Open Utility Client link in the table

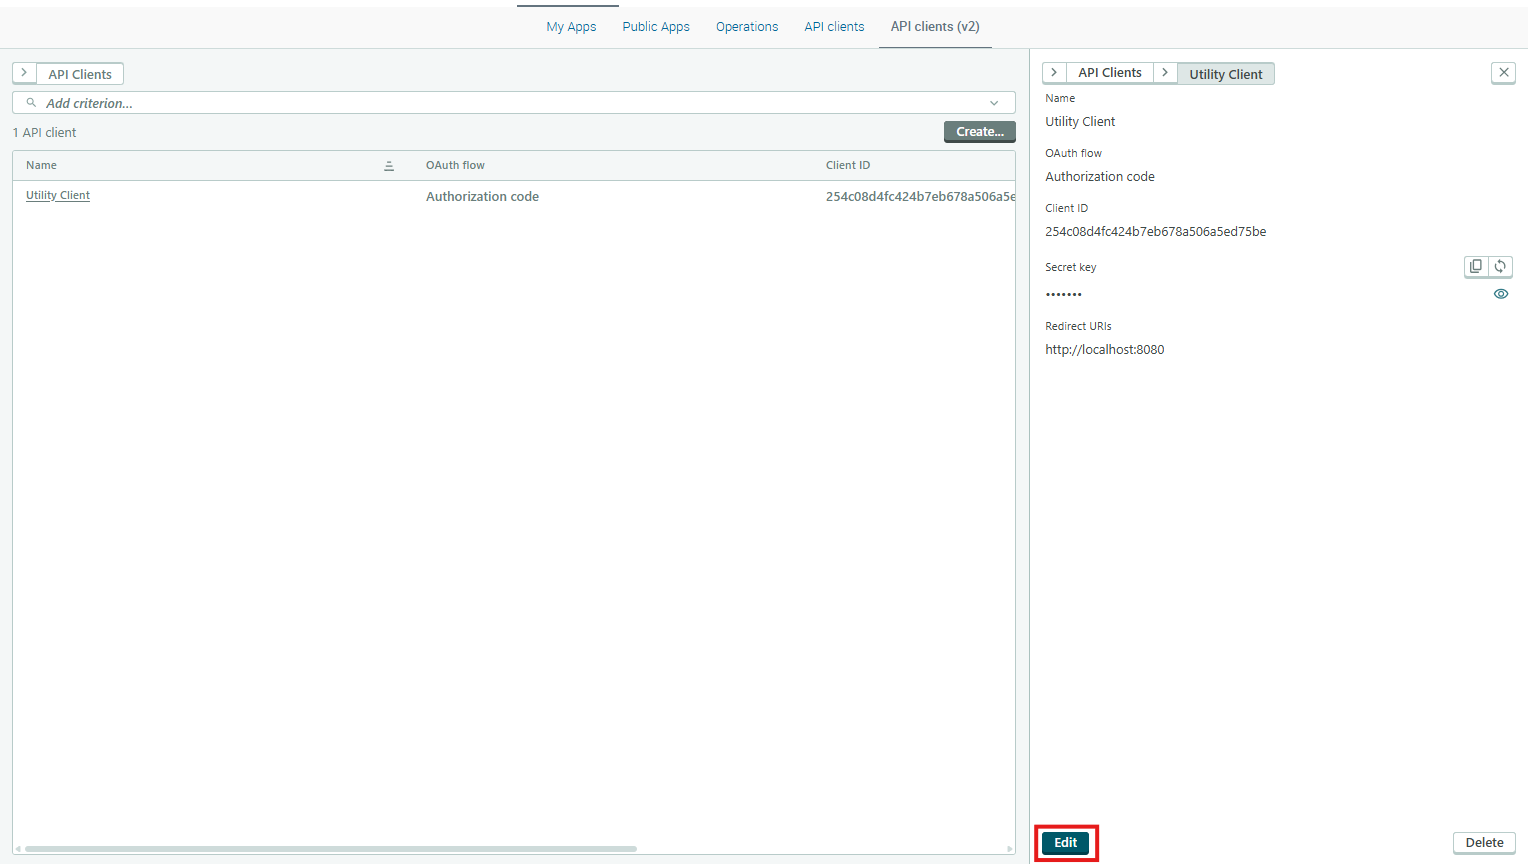pyautogui.click(x=58, y=196)
